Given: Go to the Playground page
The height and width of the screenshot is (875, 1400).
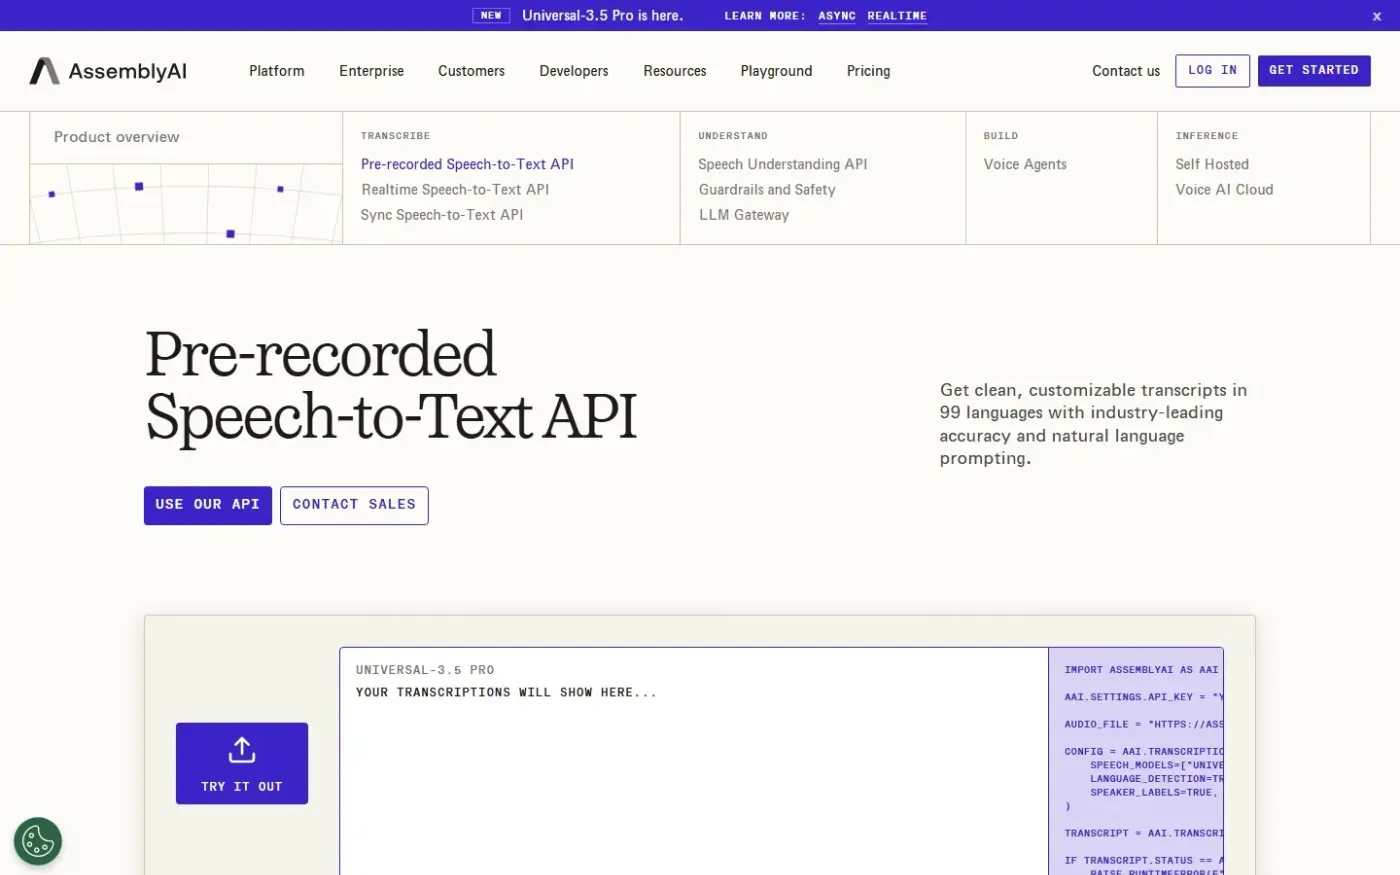Looking at the screenshot, I should (776, 71).
